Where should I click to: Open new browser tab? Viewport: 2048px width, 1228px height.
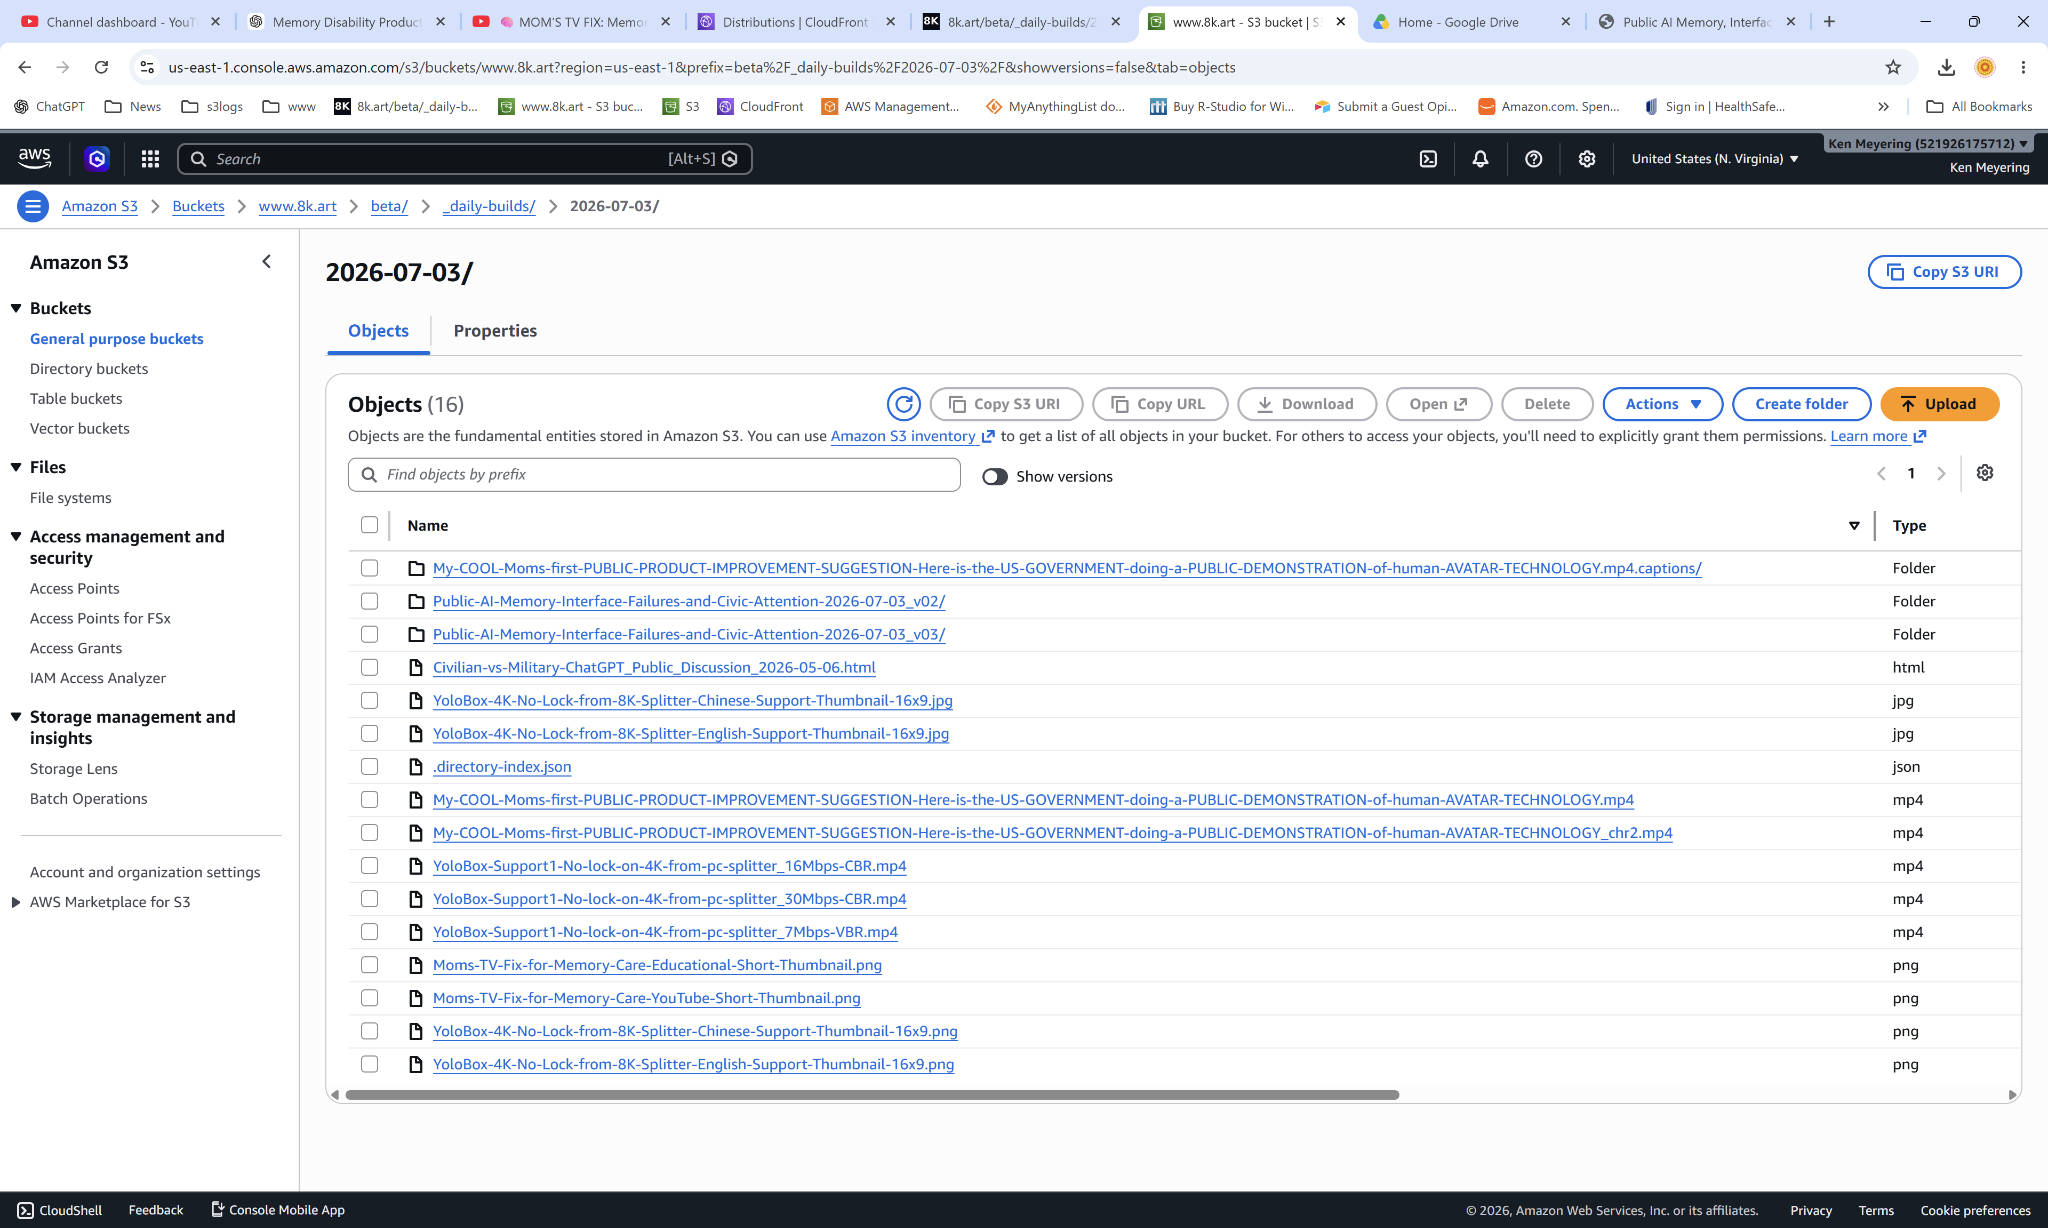pyautogui.click(x=1829, y=21)
